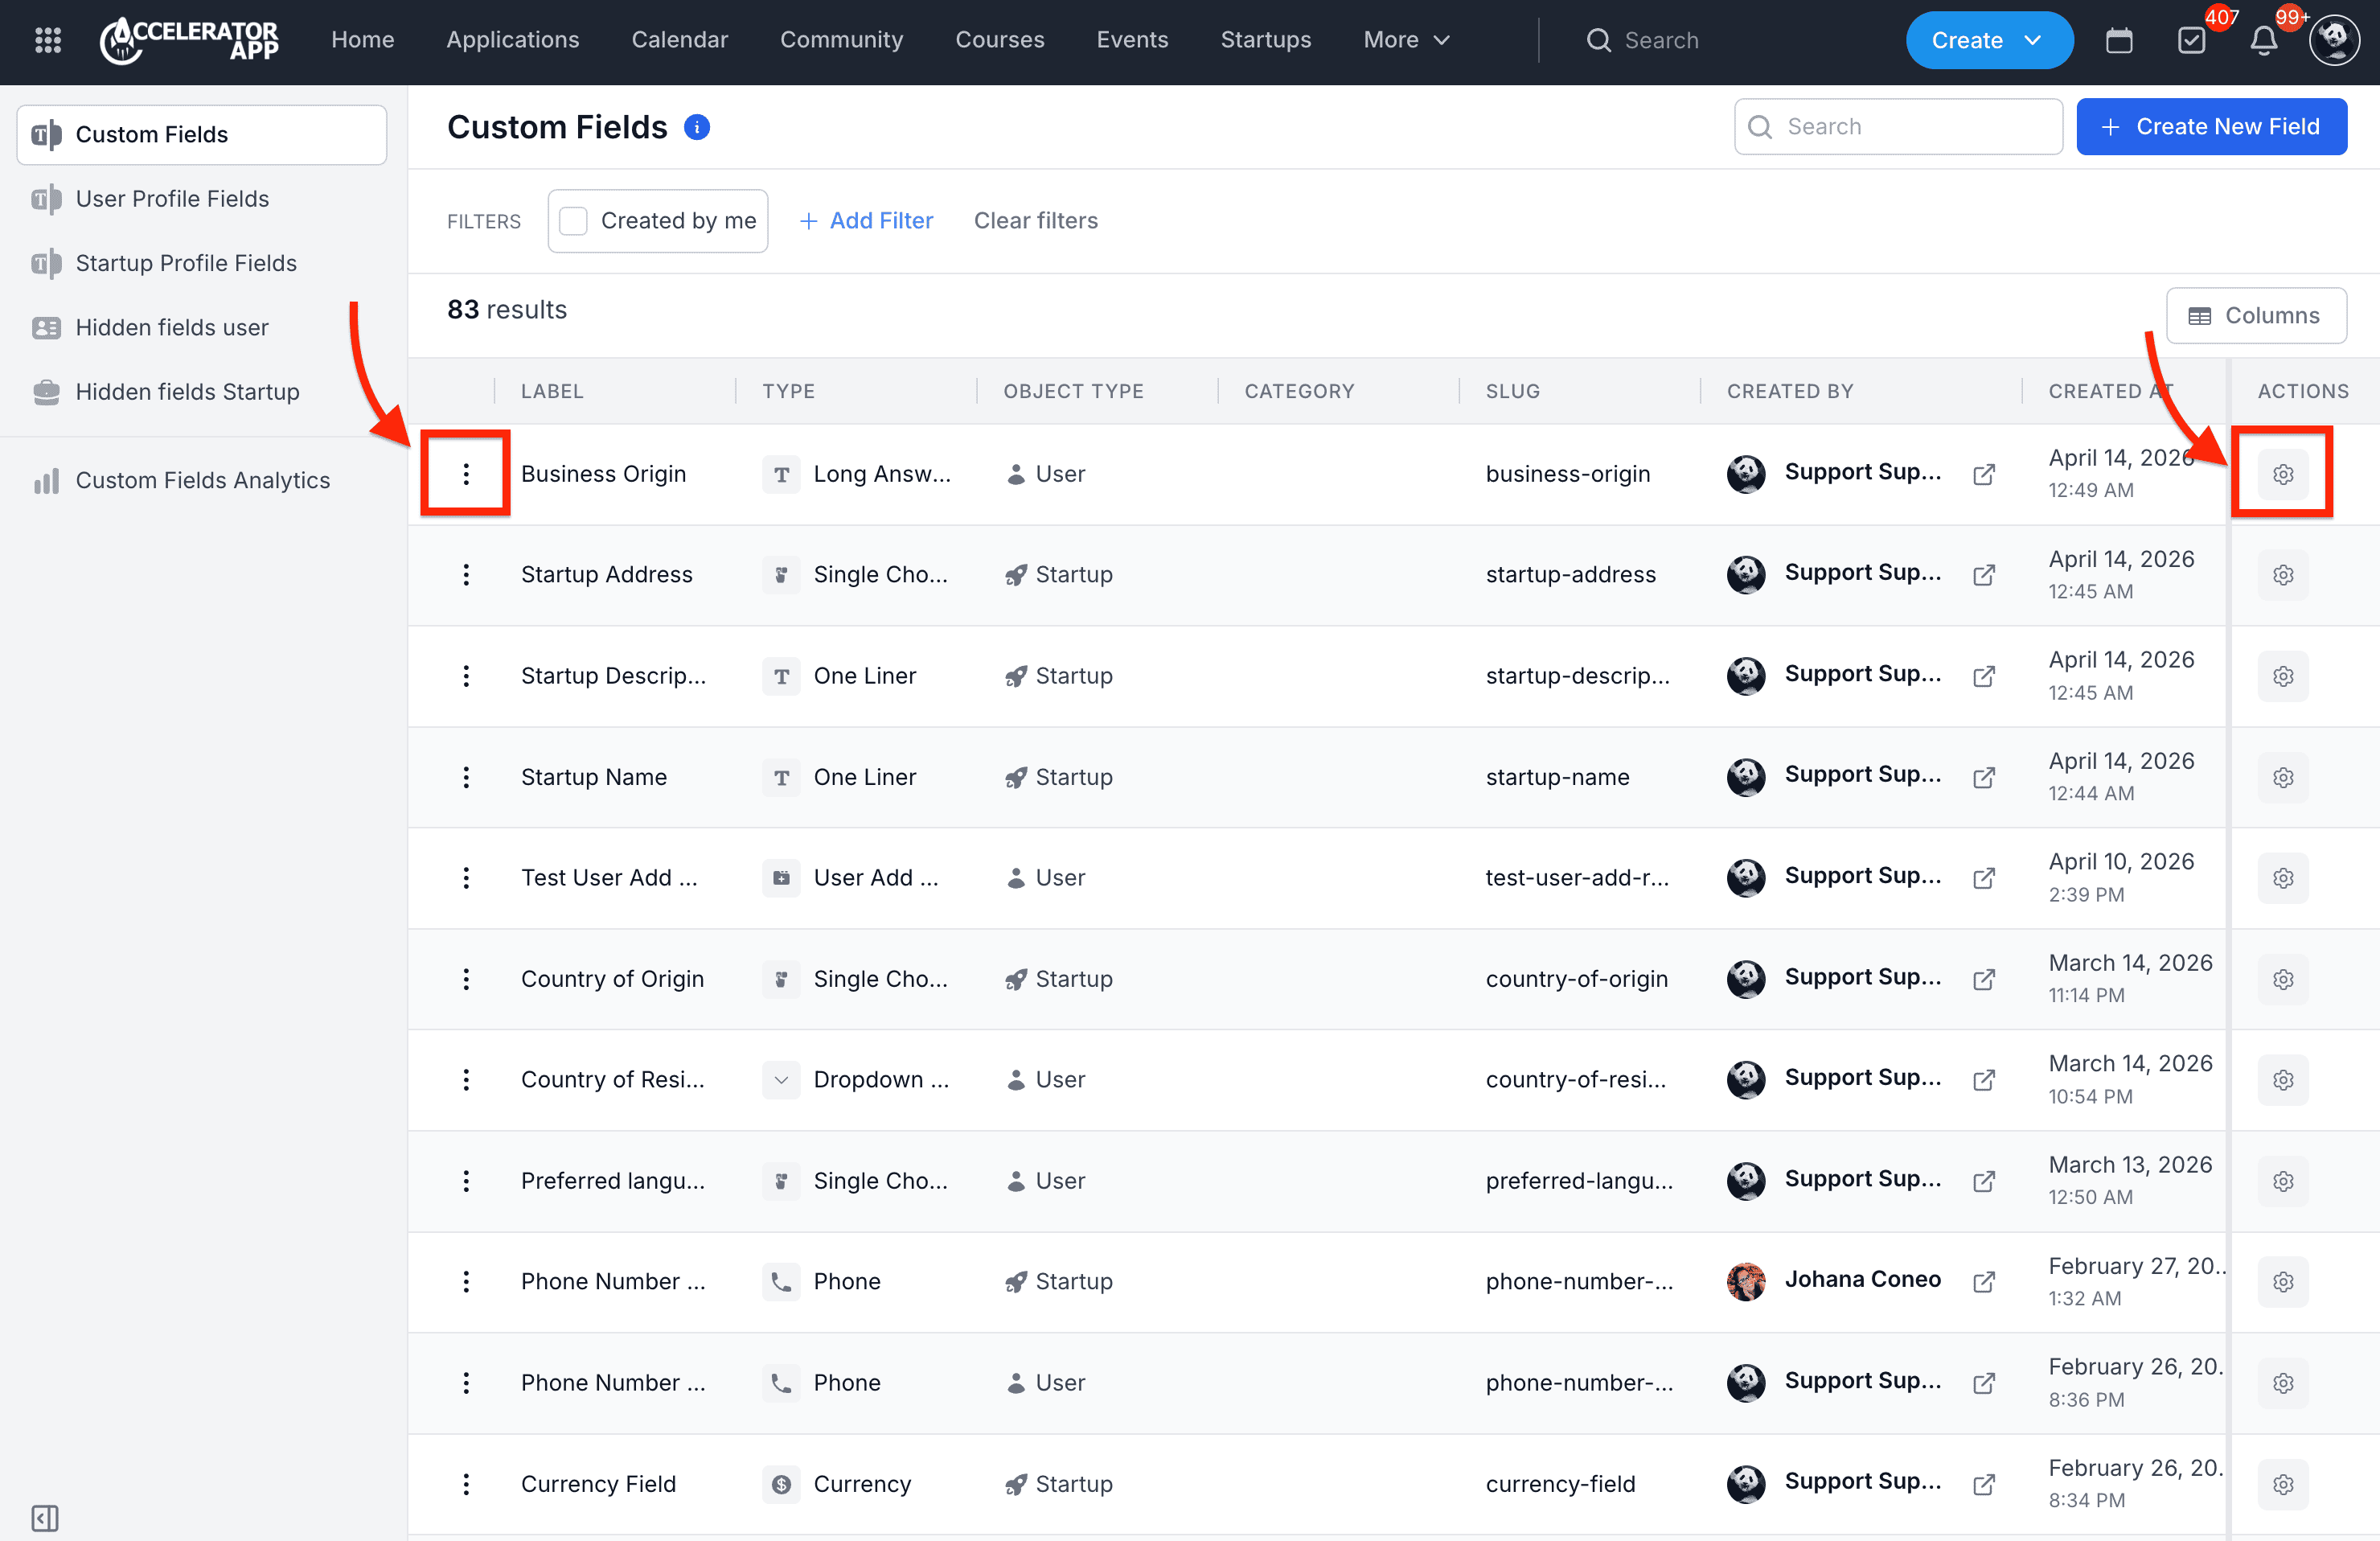Open Community in top navigation
The image size is (2380, 1541).
click(x=841, y=40)
